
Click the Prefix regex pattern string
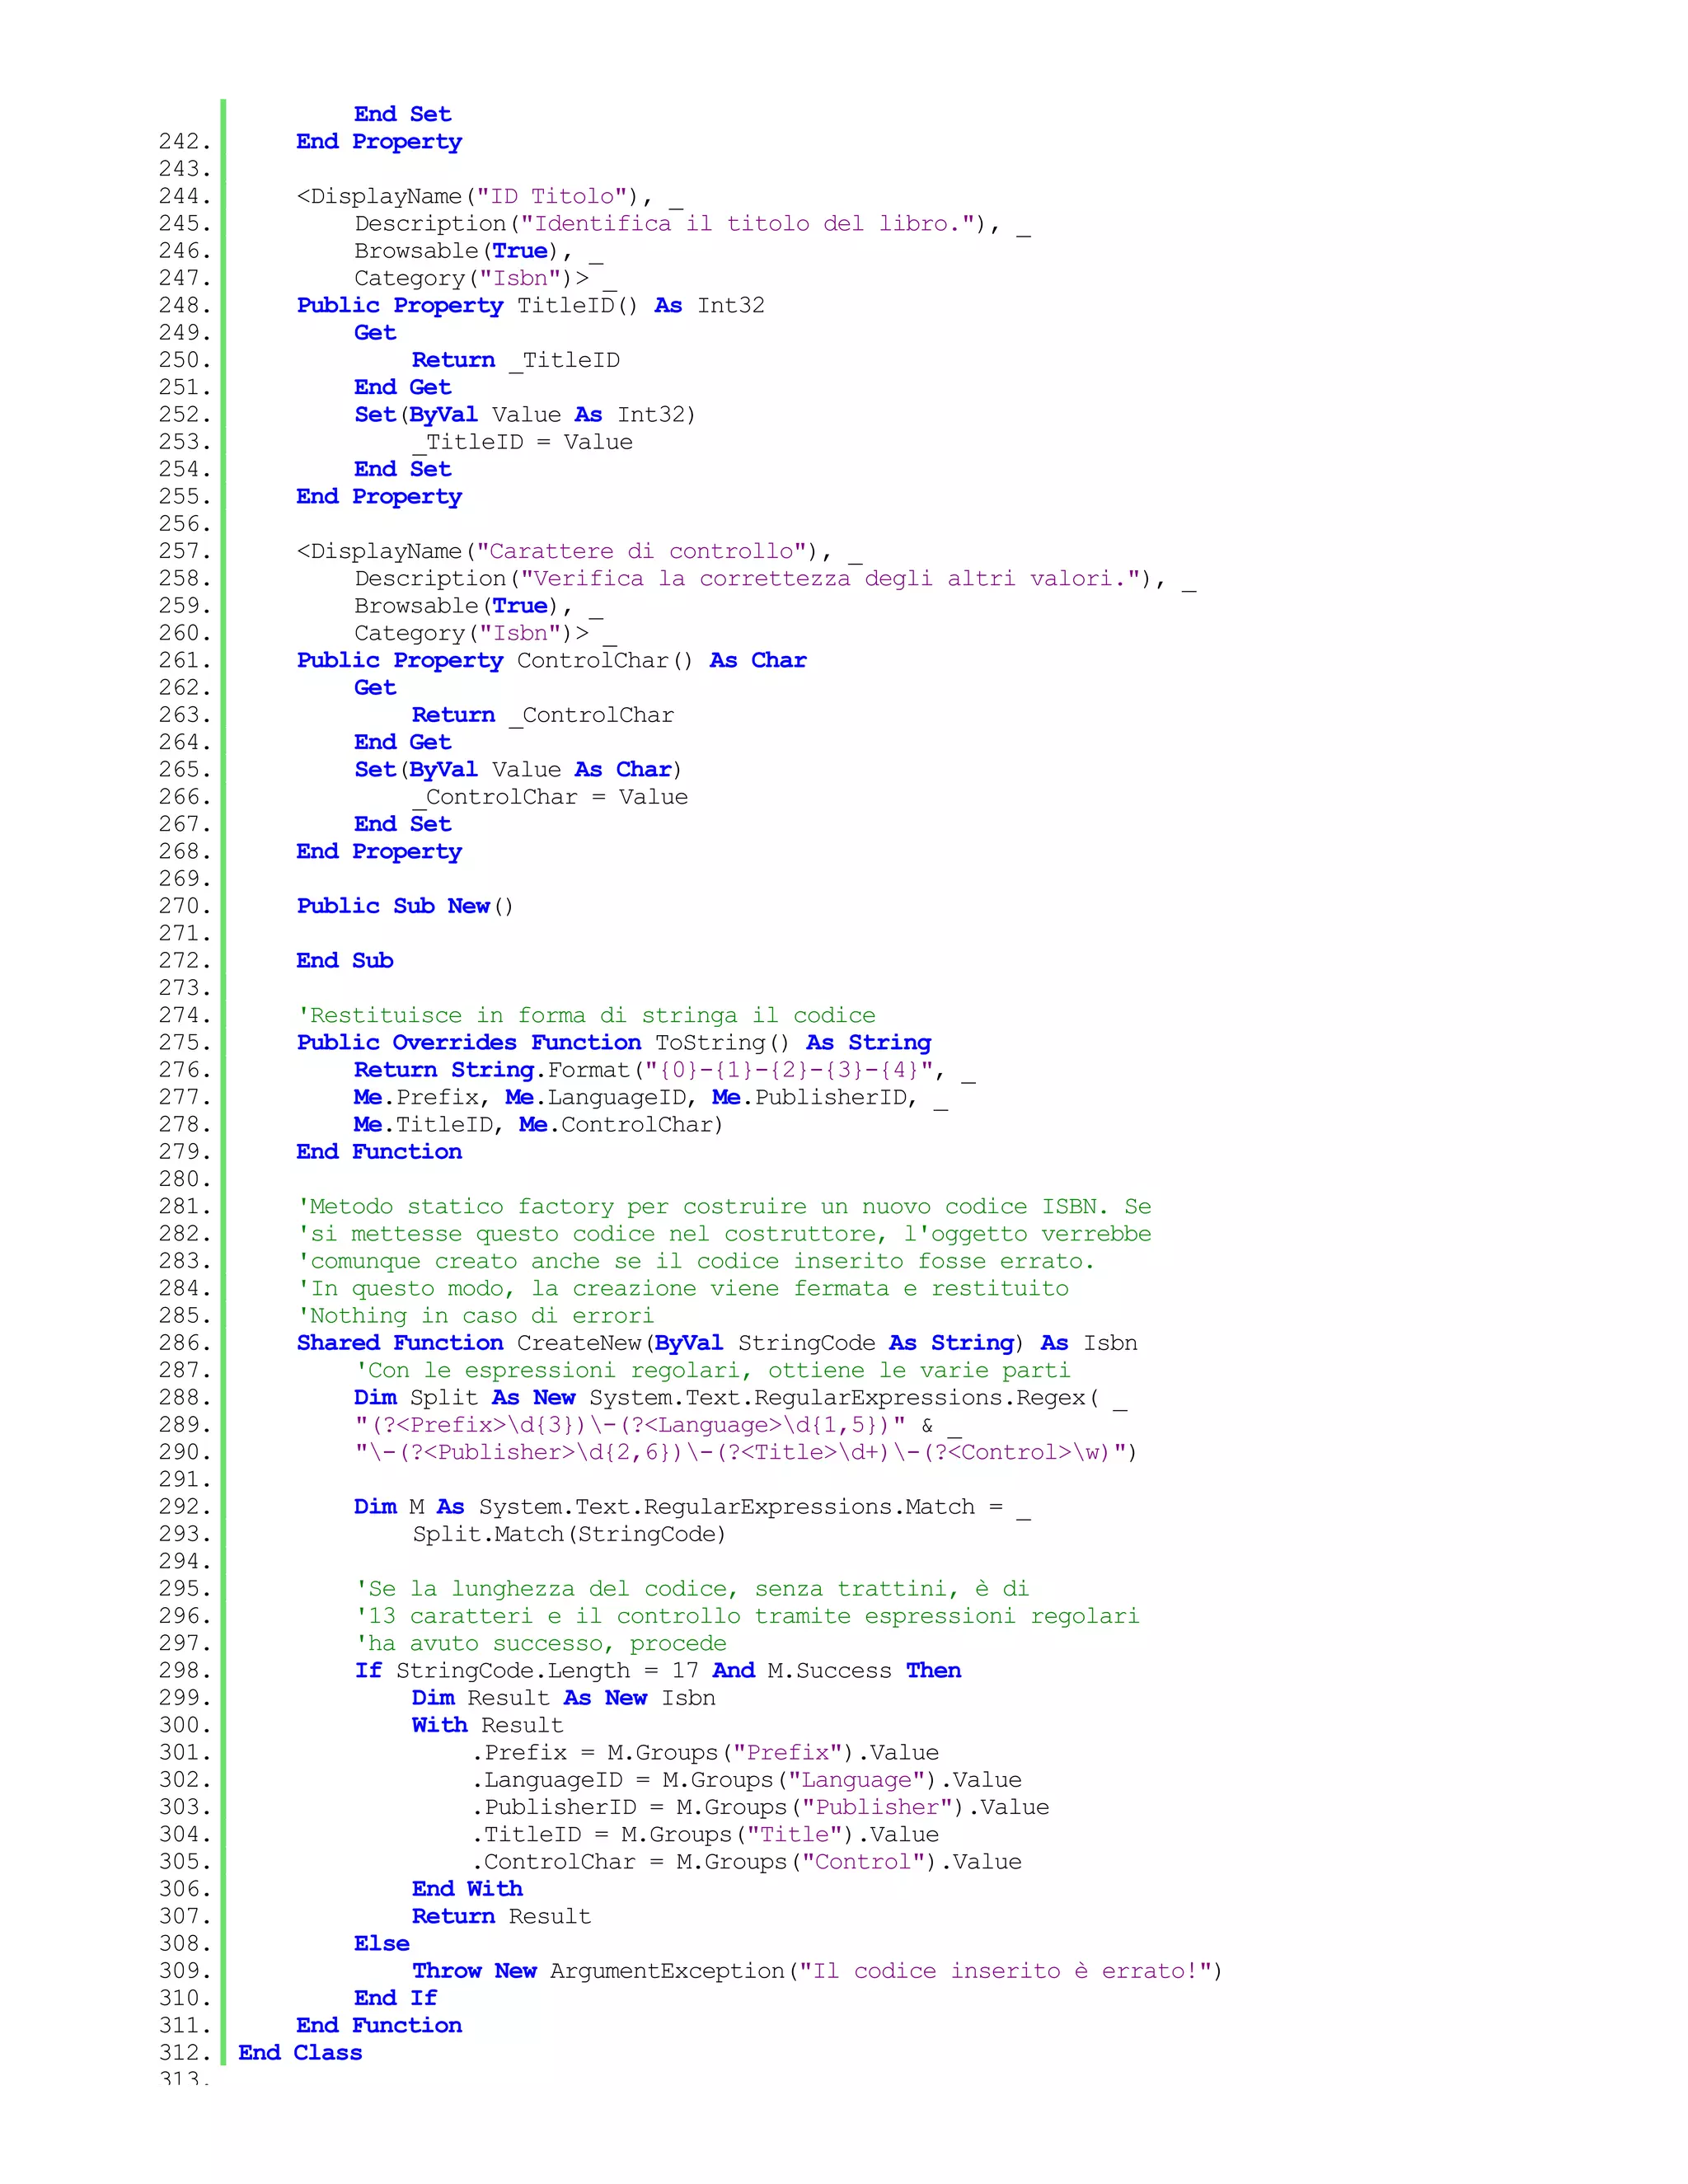tap(630, 1425)
